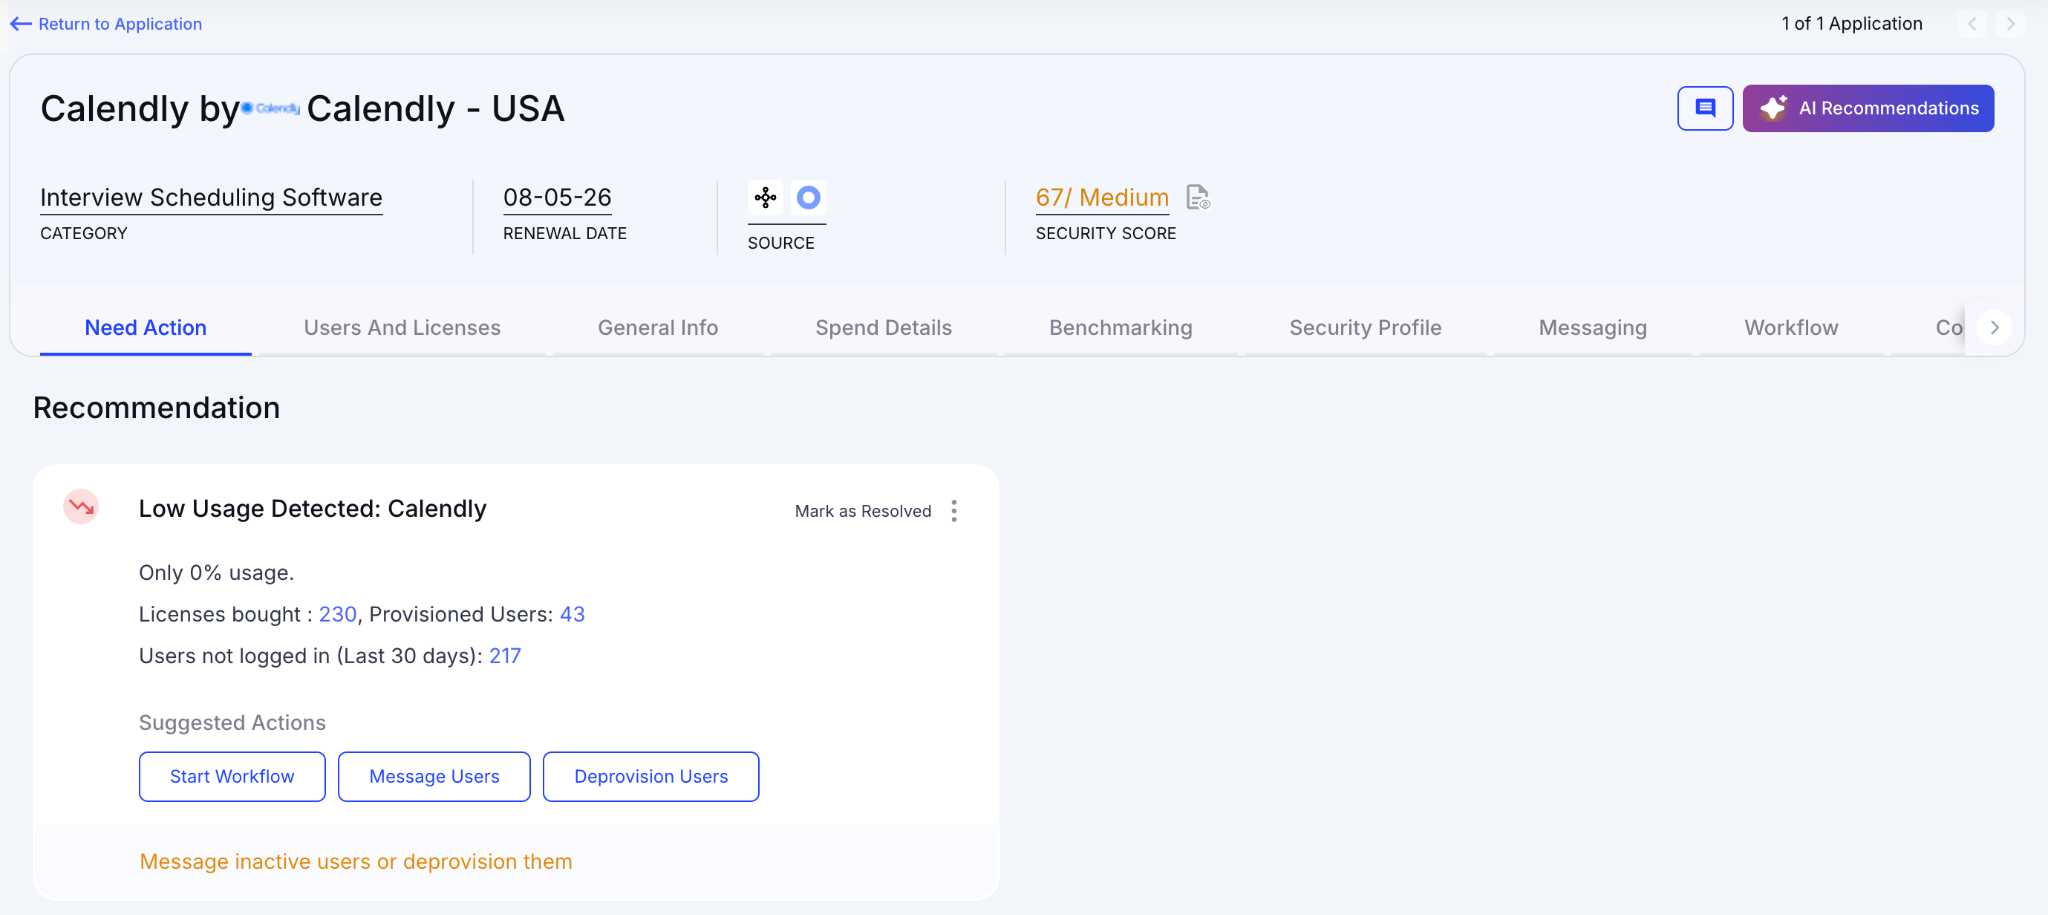2048x915 pixels.
Task: Click the 08-05-26 renewal date
Action: point(557,197)
